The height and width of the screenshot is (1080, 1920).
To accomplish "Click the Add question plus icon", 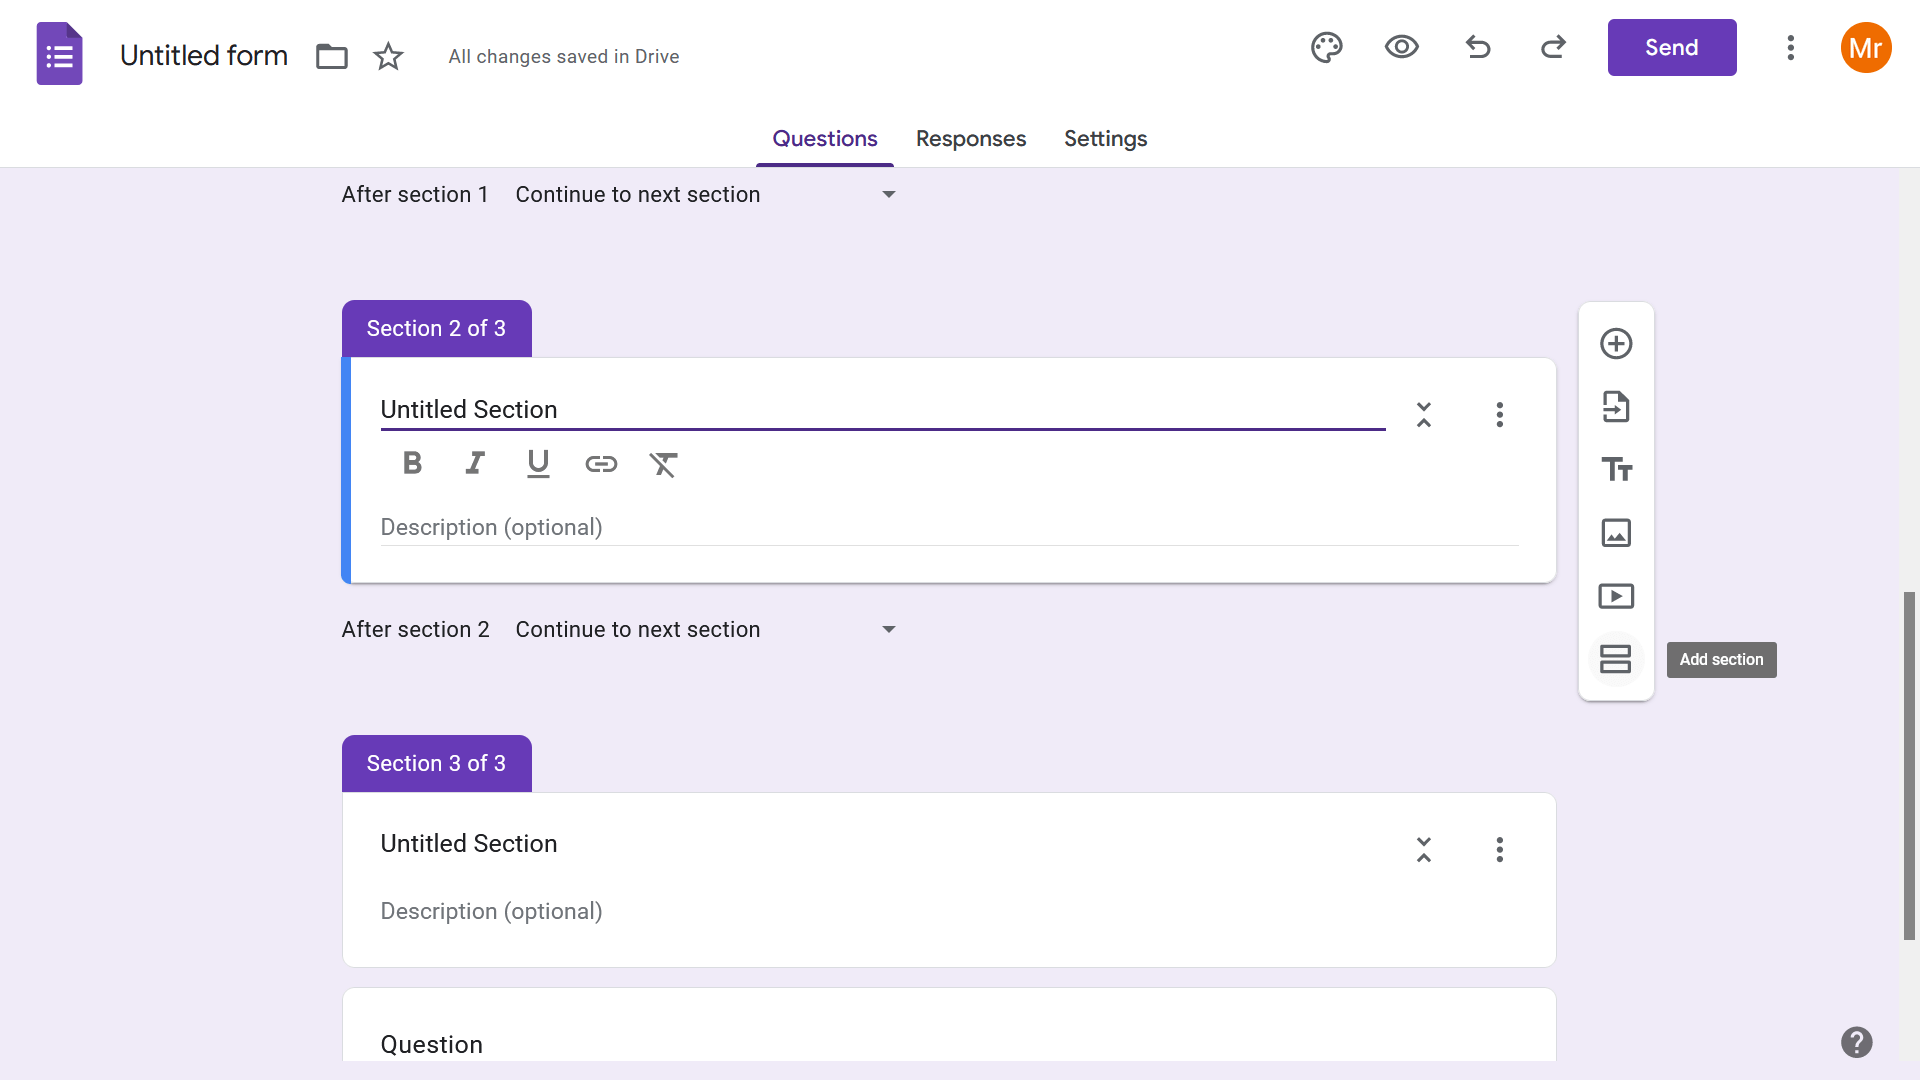I will pos(1616,344).
